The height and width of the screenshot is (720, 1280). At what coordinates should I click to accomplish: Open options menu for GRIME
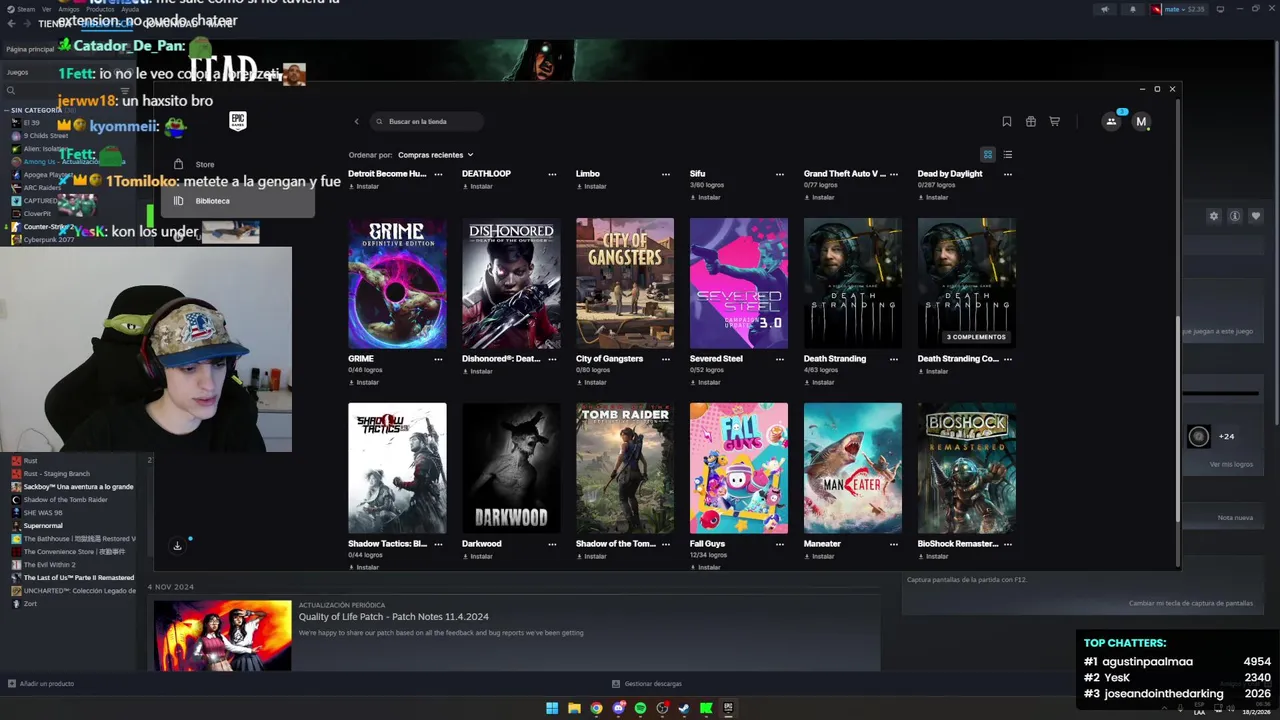[x=438, y=359]
